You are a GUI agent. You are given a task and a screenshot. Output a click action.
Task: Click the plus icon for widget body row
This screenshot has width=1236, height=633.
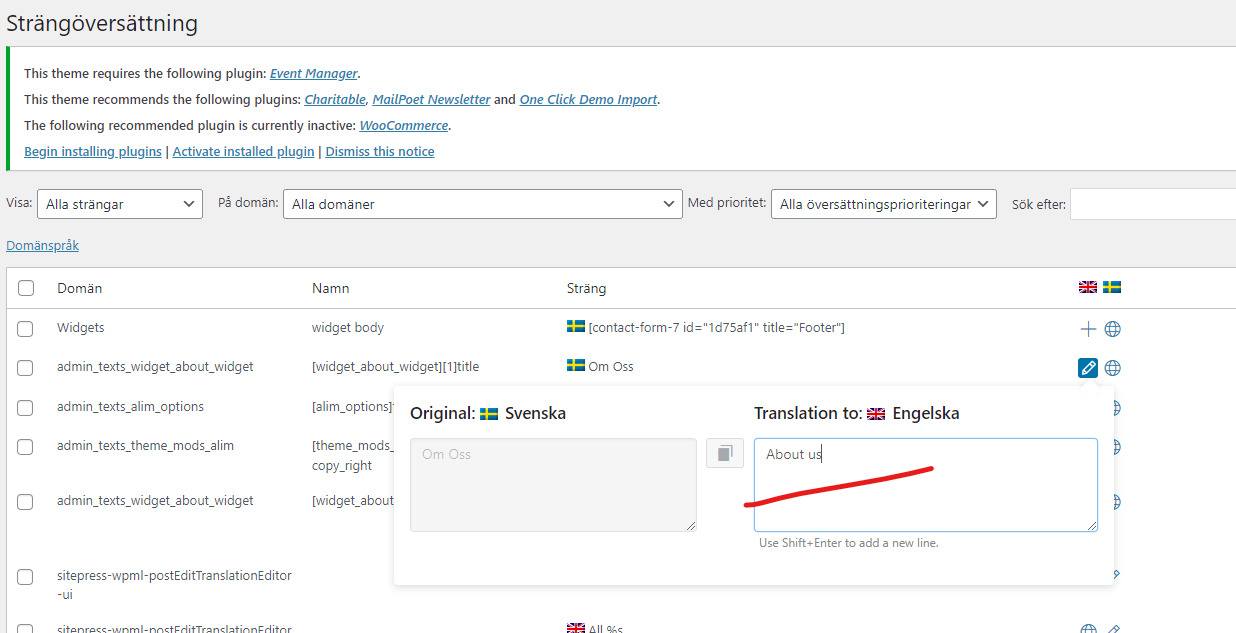point(1088,329)
